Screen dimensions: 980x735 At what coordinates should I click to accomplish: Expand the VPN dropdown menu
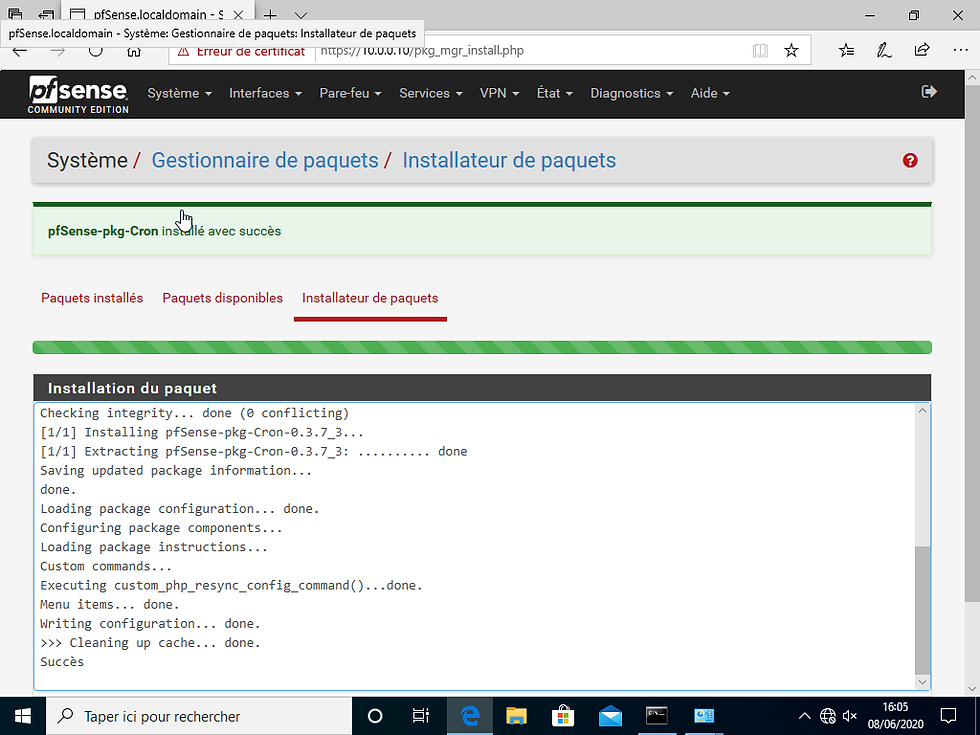tap(499, 93)
